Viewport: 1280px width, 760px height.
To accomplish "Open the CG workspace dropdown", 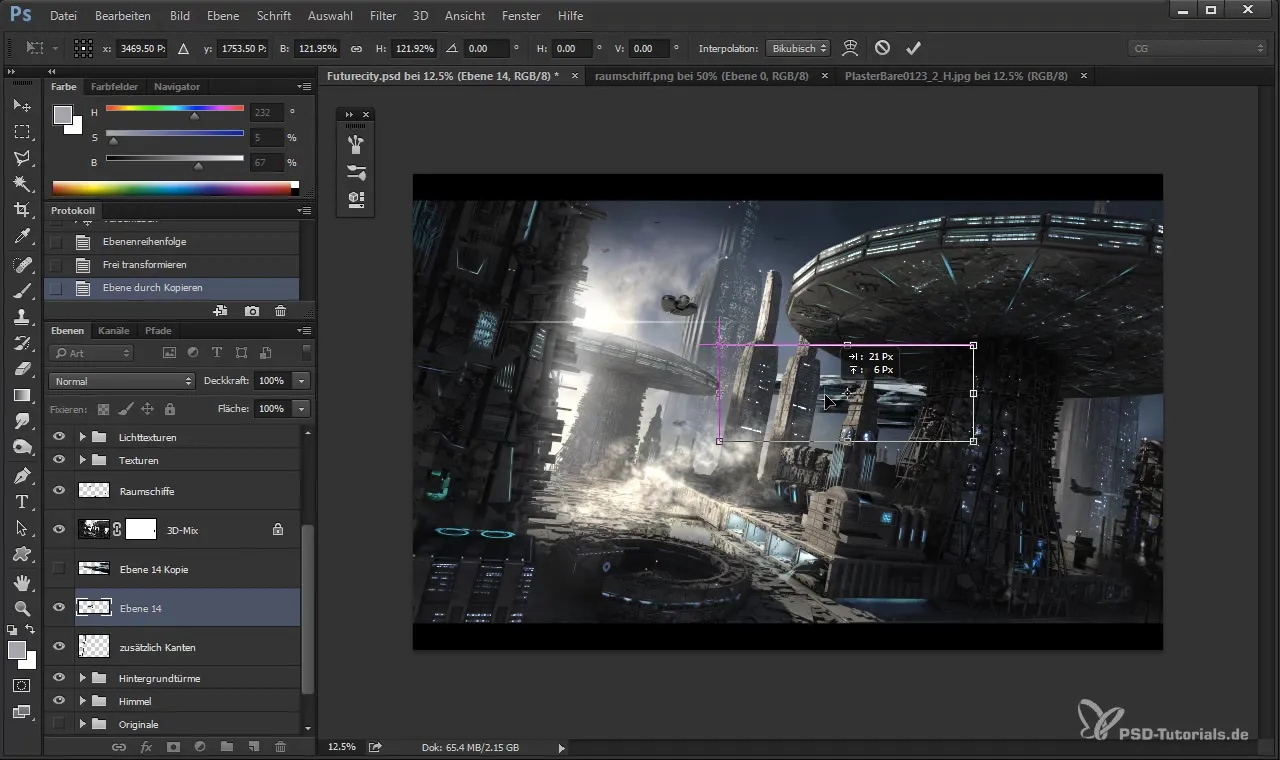I will 1197,48.
